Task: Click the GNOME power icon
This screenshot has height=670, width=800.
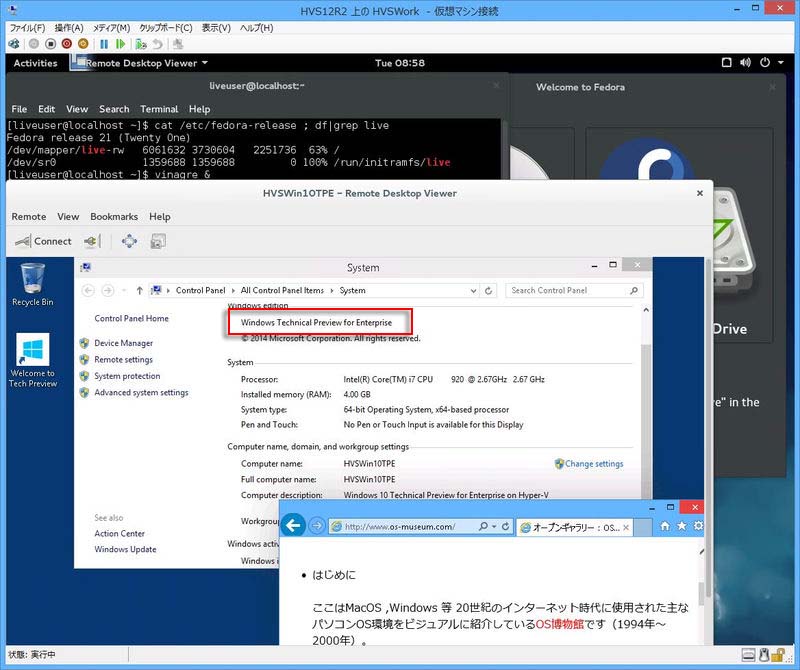Action: click(765, 63)
